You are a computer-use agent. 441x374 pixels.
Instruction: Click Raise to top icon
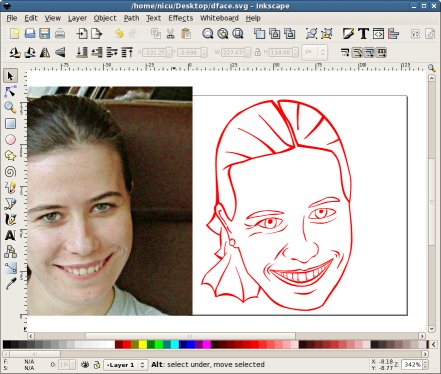[x=127, y=52]
